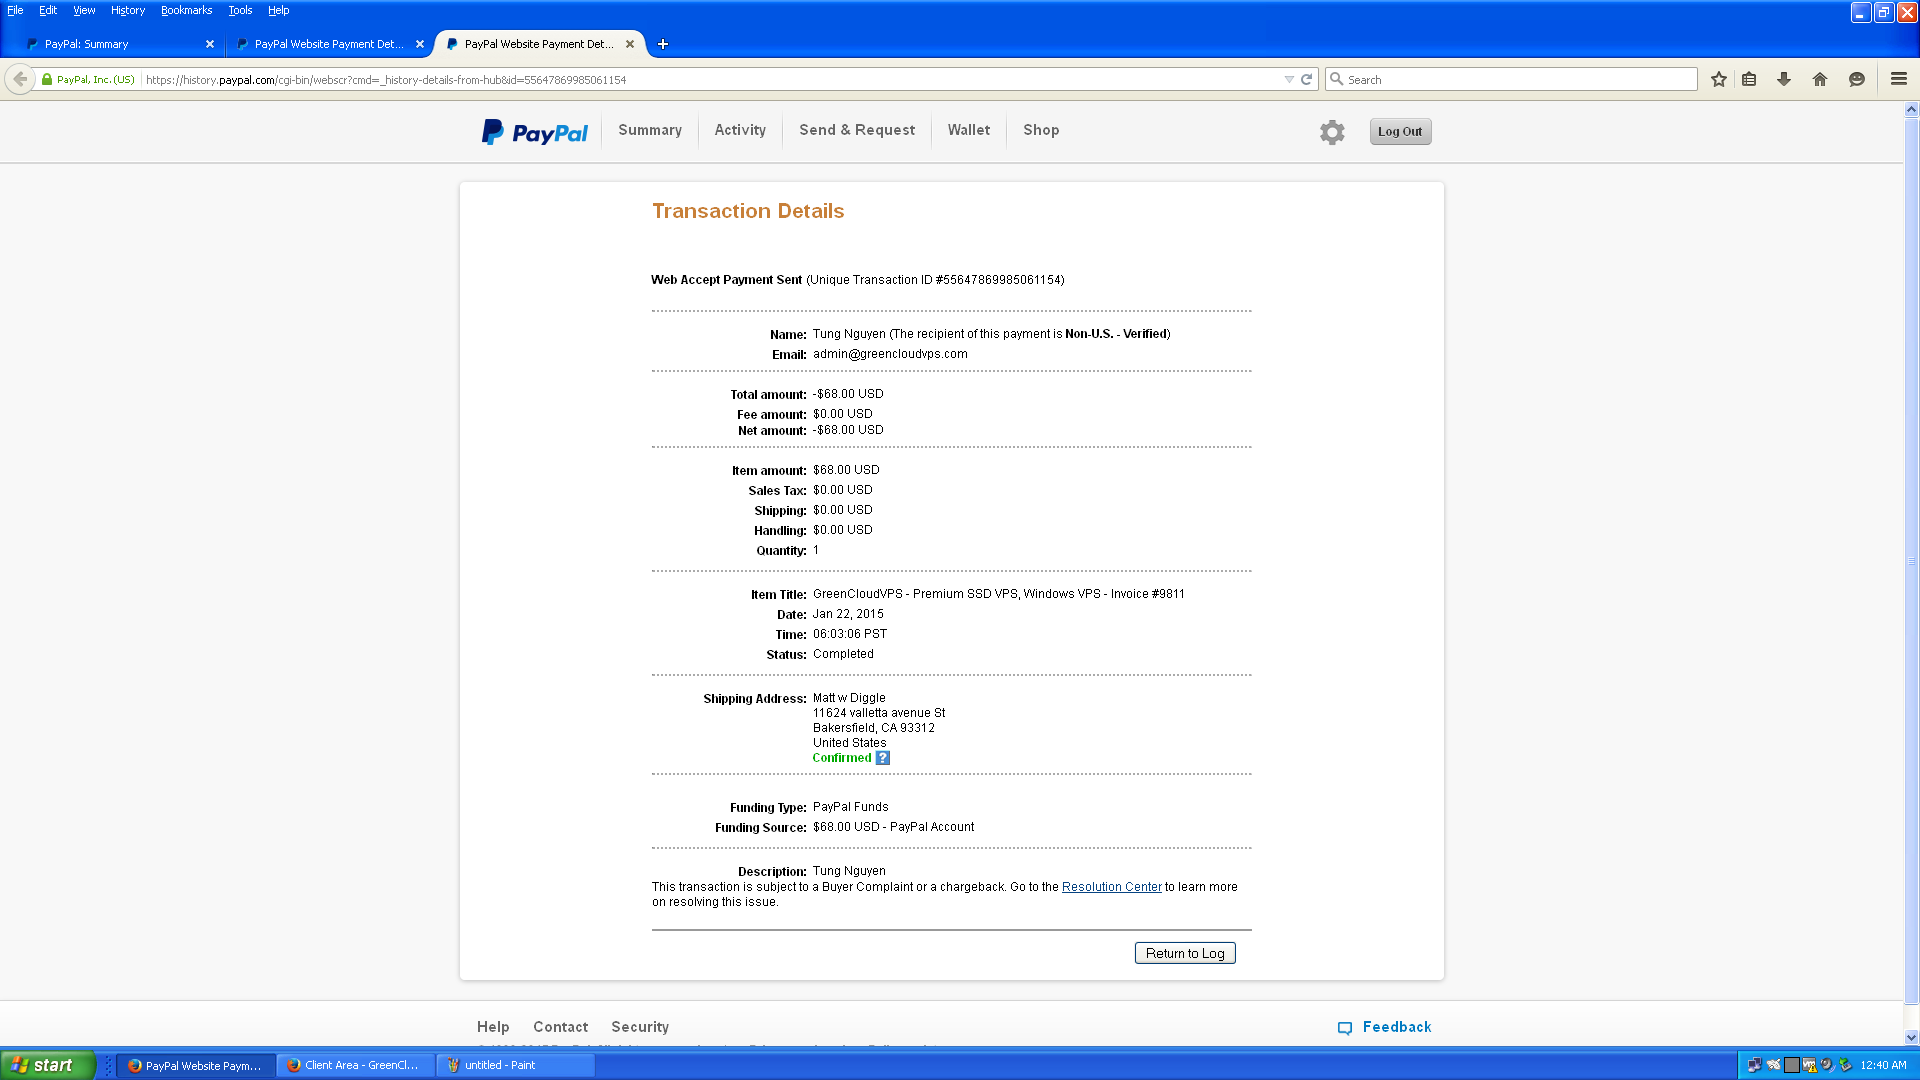Open the hamburger menu icon

tap(1898, 80)
